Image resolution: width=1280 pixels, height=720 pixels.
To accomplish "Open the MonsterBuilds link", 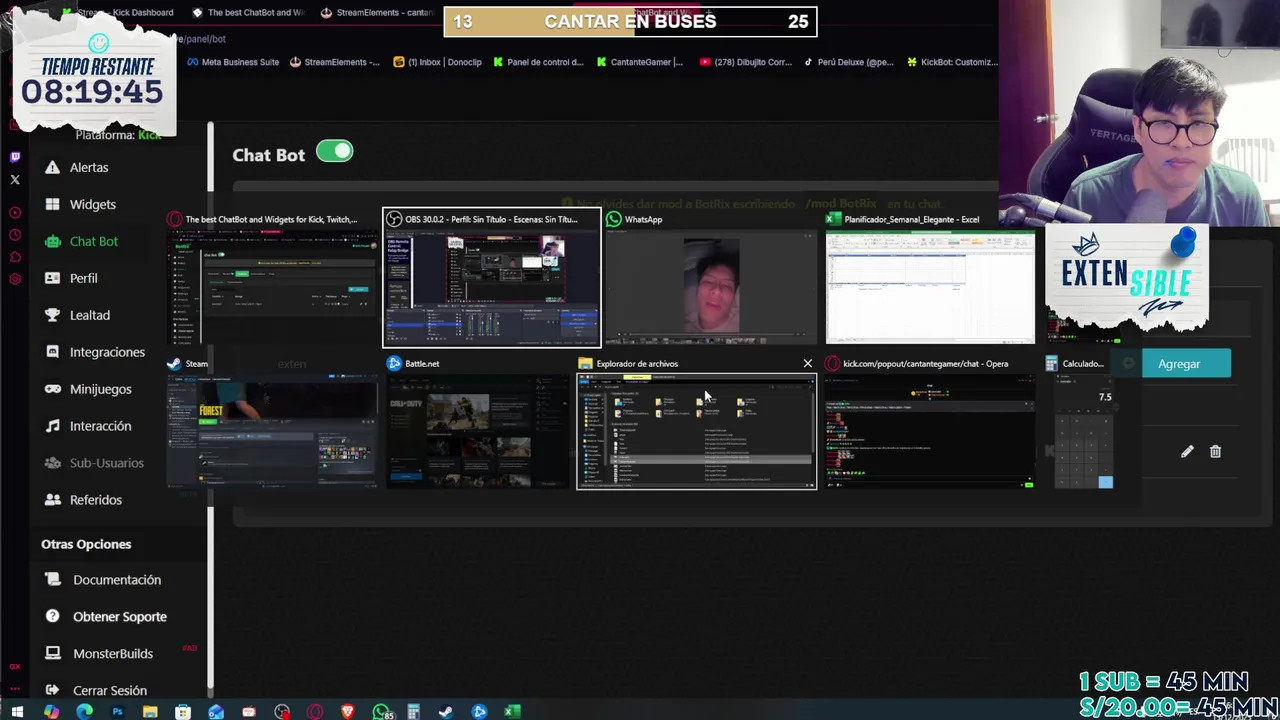I will tap(100, 654).
